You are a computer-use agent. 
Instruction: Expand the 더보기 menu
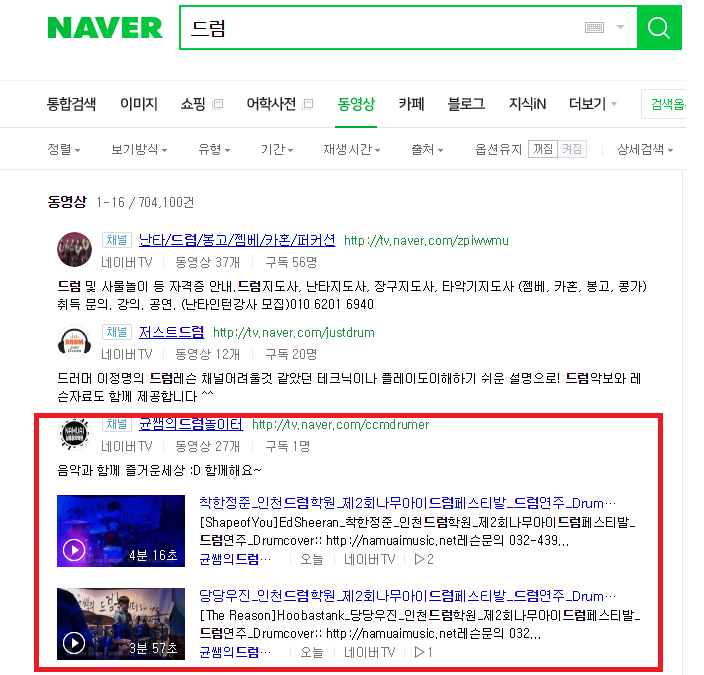593,104
